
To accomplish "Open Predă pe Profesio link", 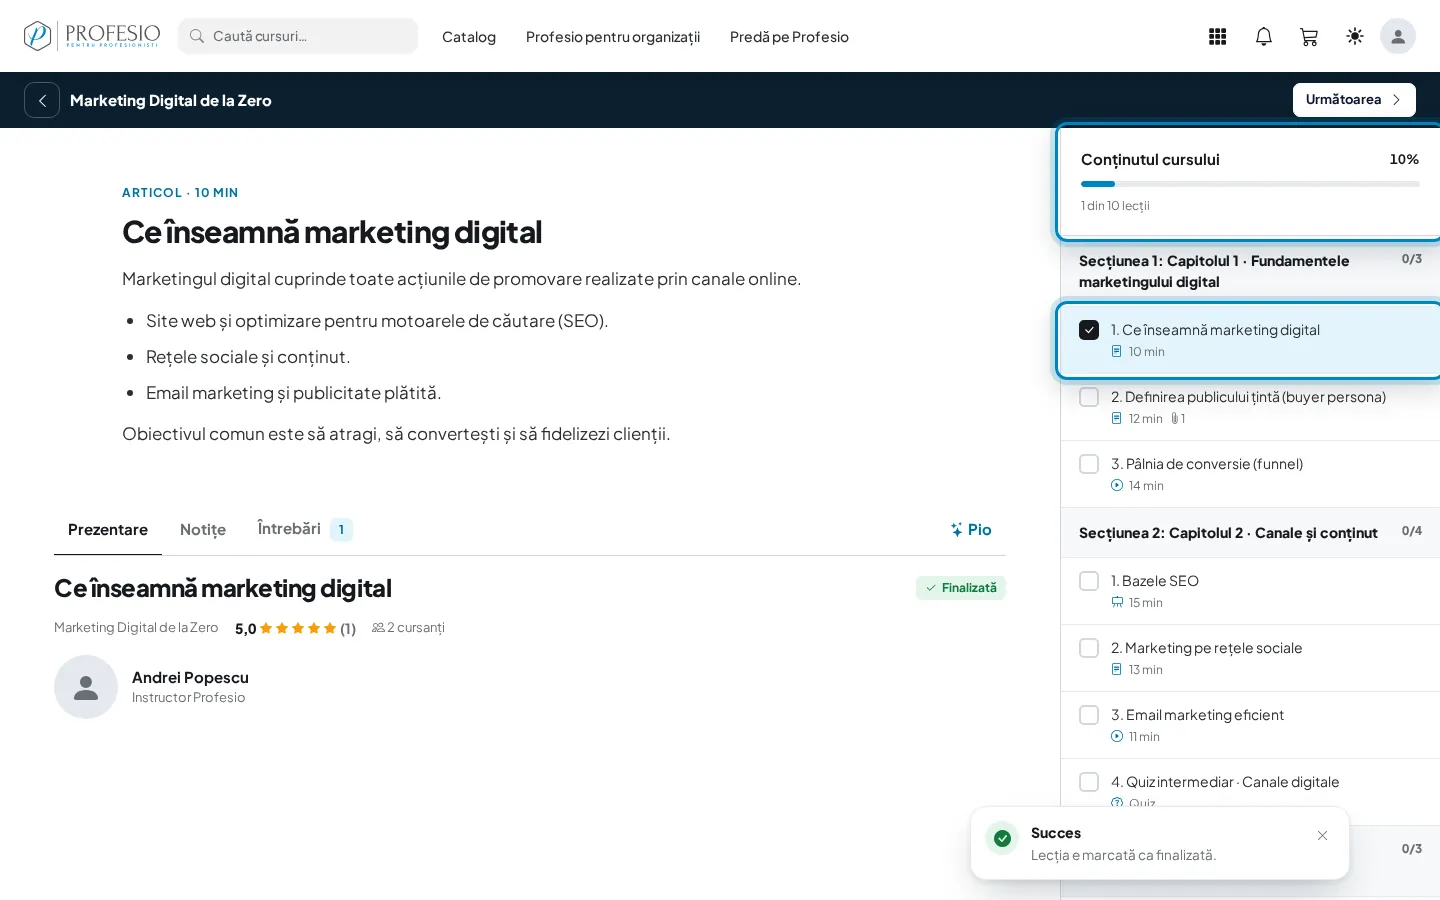I will coord(789,37).
